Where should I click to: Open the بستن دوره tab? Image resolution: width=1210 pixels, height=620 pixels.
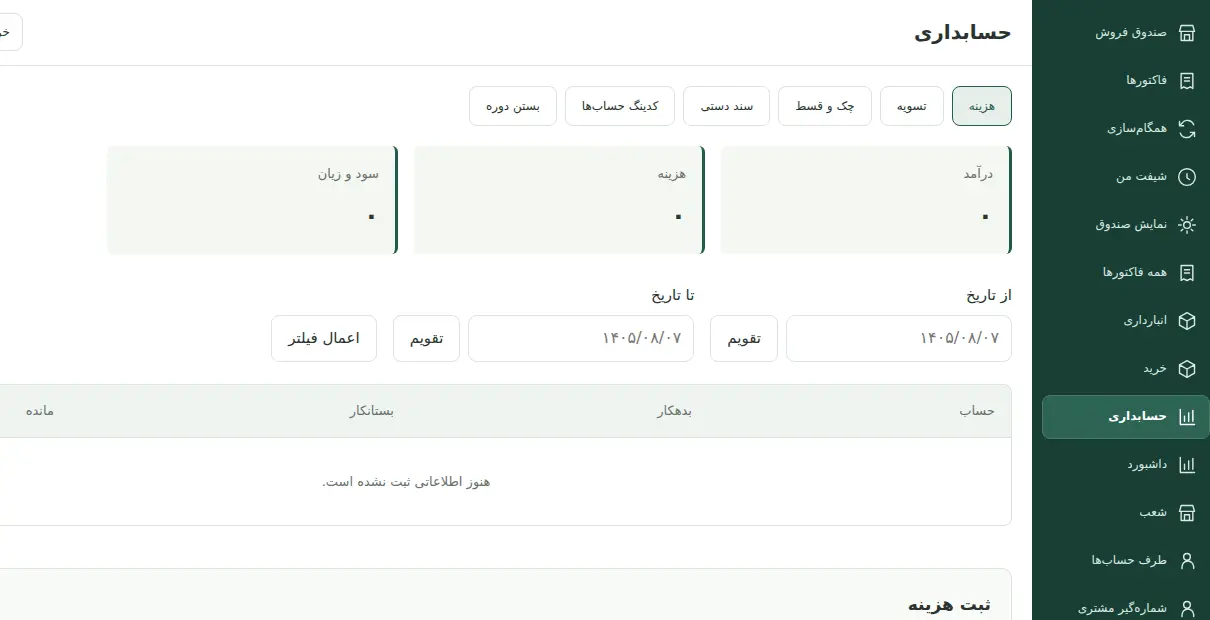tap(513, 106)
